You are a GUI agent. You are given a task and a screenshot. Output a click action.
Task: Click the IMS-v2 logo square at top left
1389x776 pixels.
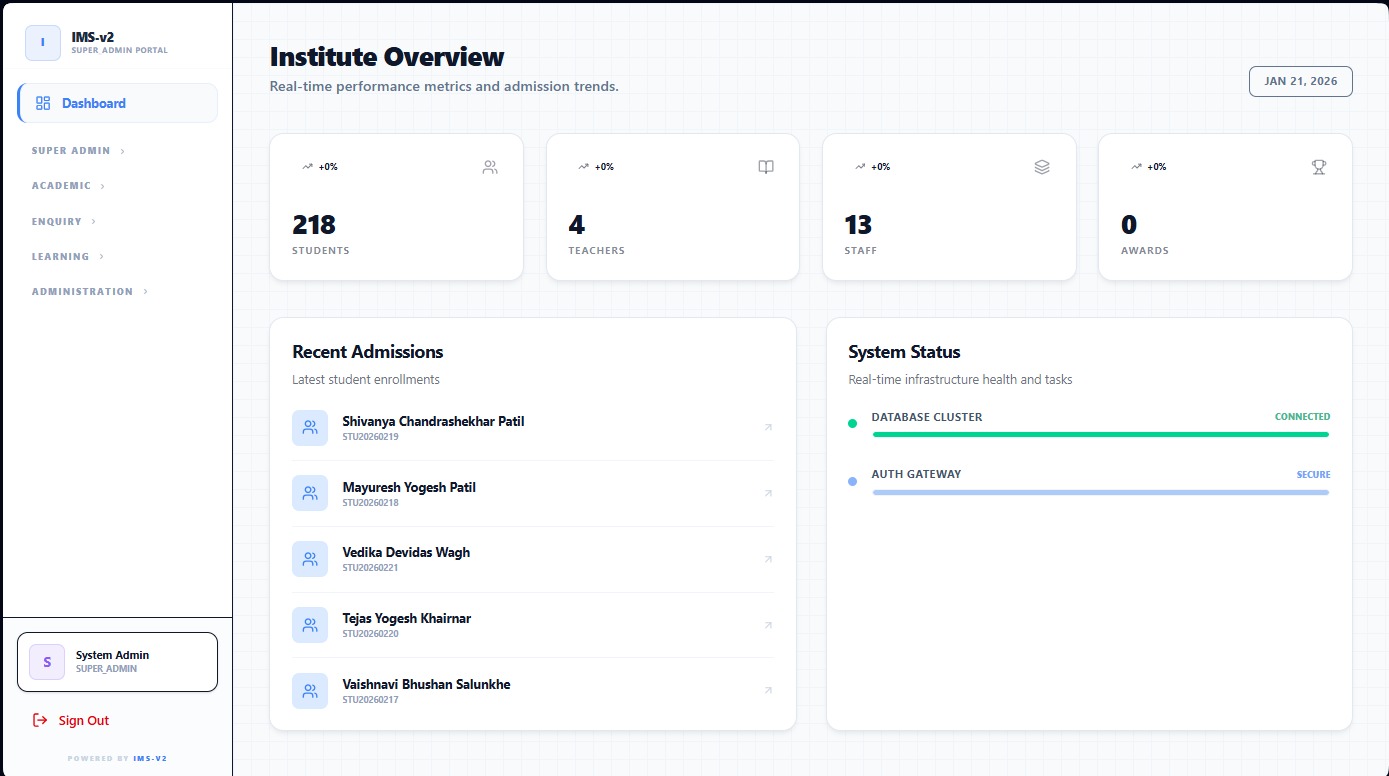[x=43, y=43]
